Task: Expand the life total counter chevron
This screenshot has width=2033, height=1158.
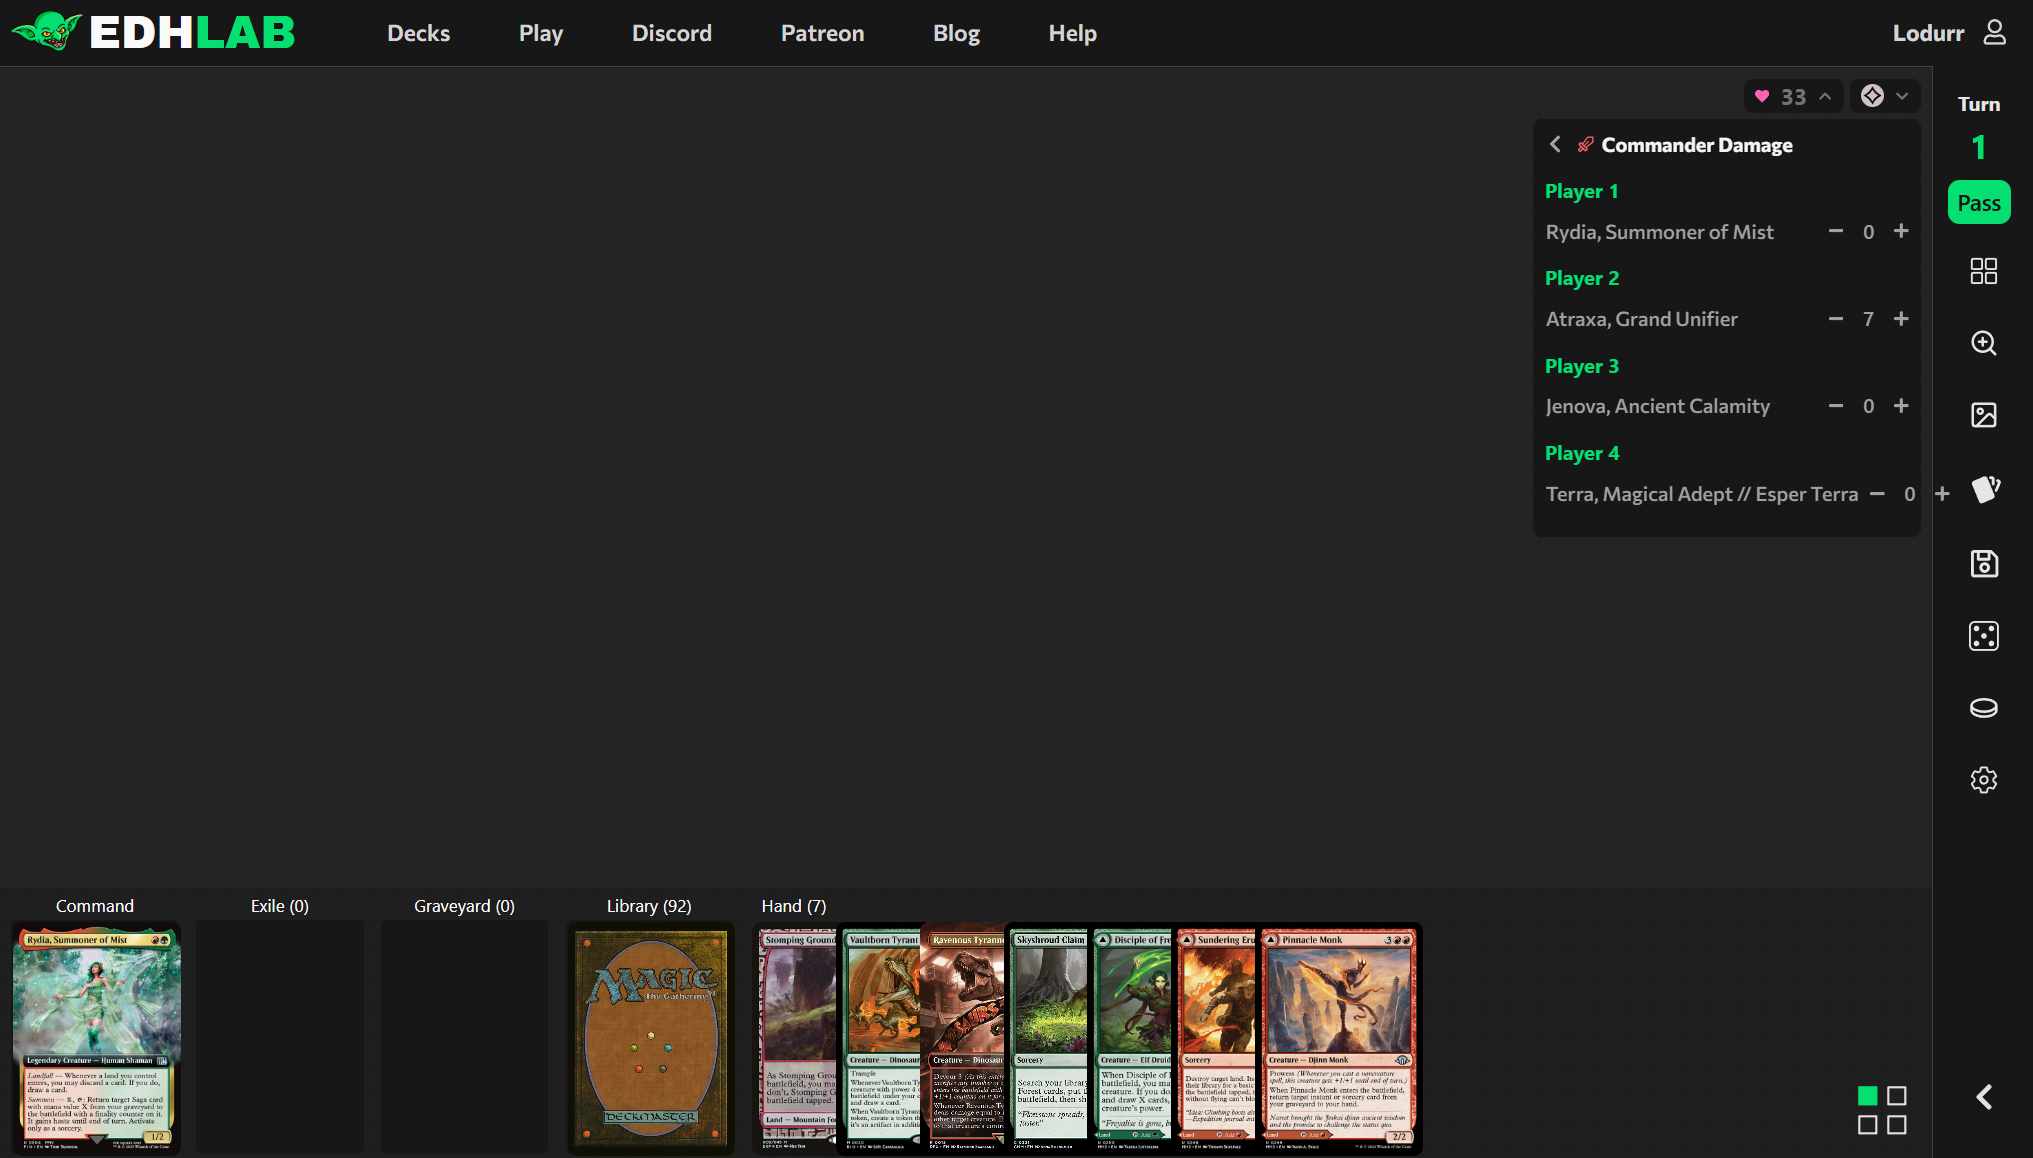Action: pos(1826,96)
